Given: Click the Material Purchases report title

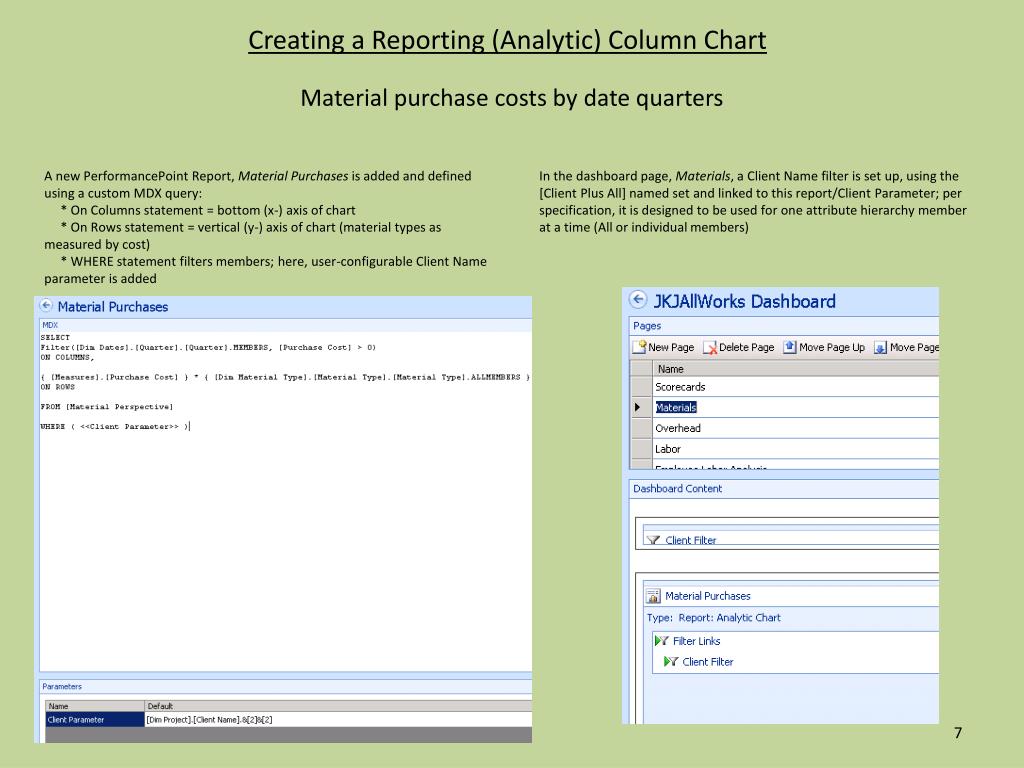Looking at the screenshot, I should click(x=112, y=306).
